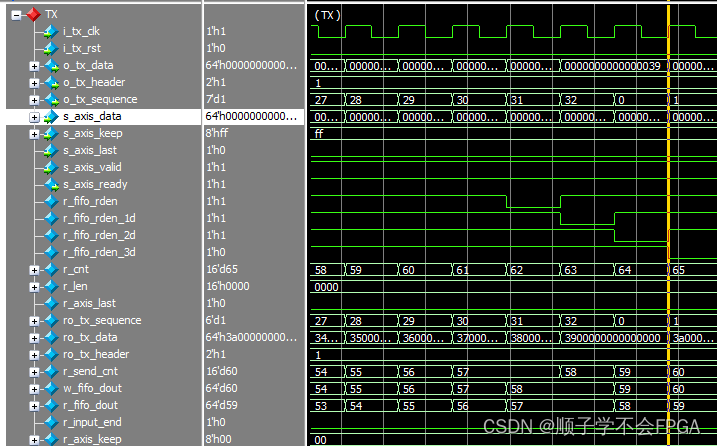Image resolution: width=717 pixels, height=446 pixels.
Task: Click the r_cnt signal icon
Action: 51,270
